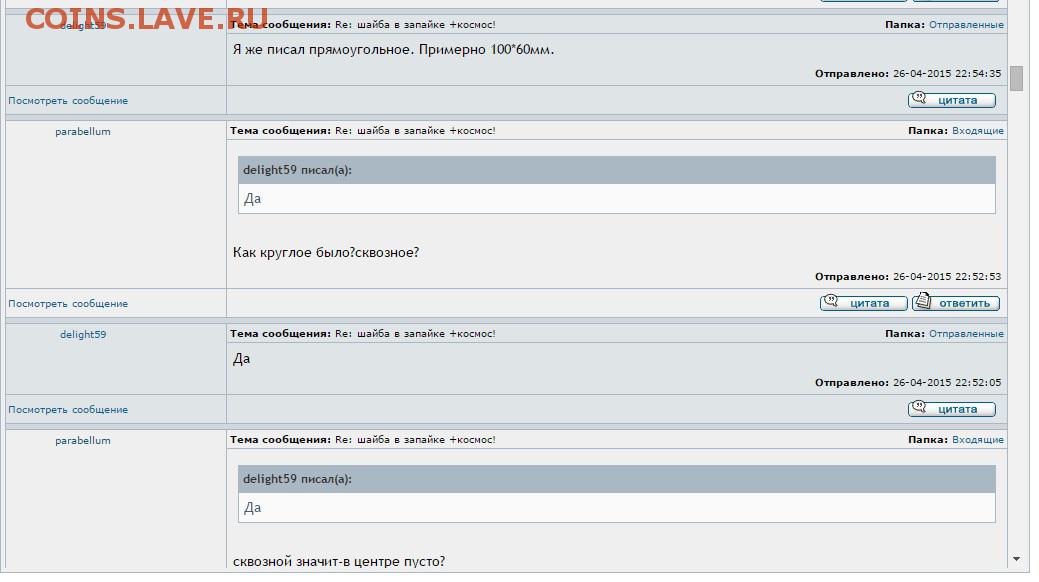Click the notepad icon on the reply button
The image size is (1039, 582).
tap(923, 301)
